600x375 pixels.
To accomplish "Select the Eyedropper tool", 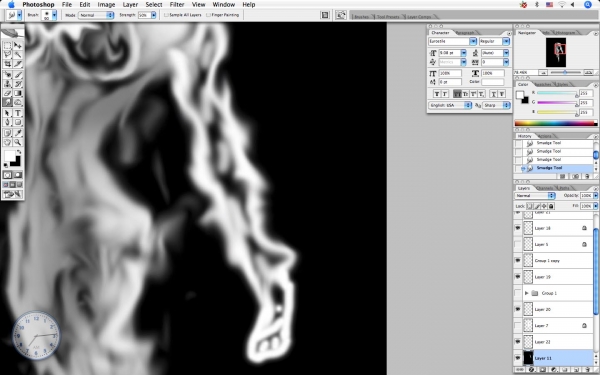I will tap(18, 133).
